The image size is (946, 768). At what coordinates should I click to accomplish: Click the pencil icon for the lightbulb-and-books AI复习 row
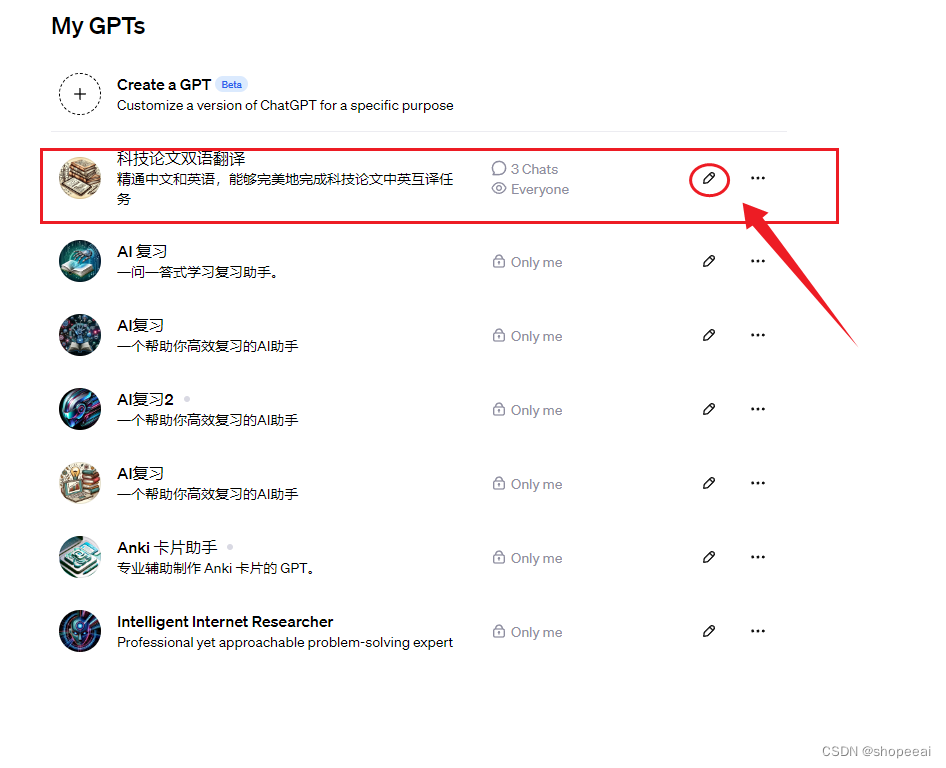709,483
